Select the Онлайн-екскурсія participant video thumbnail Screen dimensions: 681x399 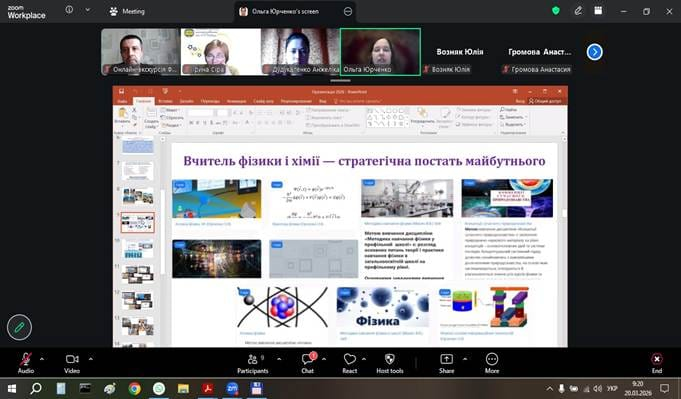click(140, 52)
